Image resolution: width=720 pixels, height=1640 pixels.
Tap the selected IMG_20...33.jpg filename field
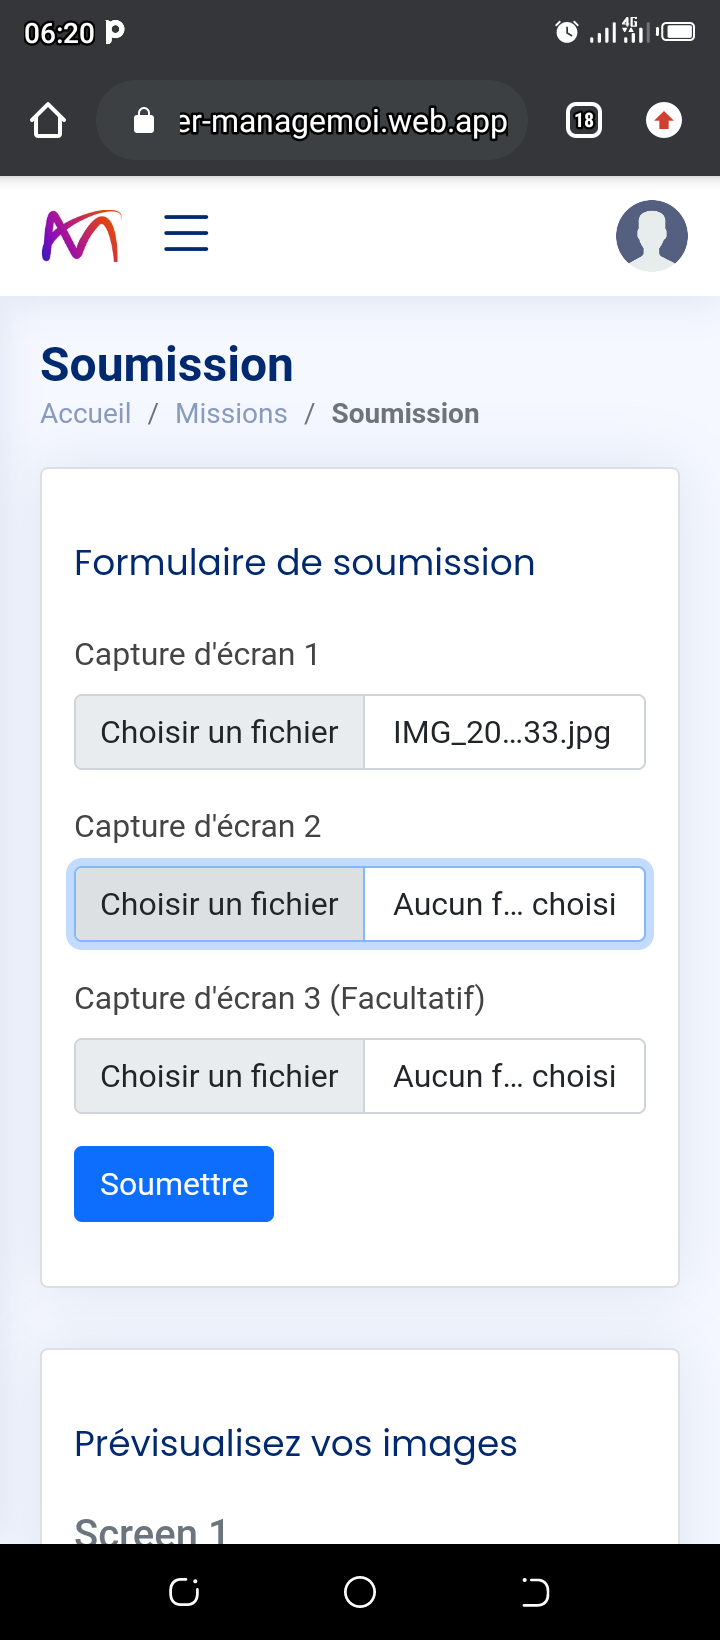[503, 732]
